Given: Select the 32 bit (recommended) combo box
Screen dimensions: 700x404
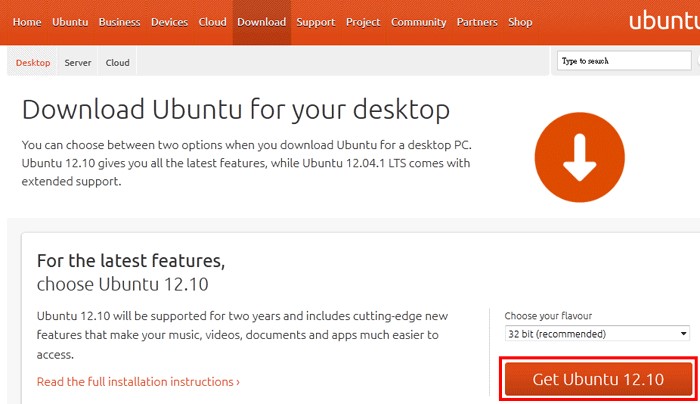Looking at the screenshot, I should pyautogui.click(x=597, y=333).
